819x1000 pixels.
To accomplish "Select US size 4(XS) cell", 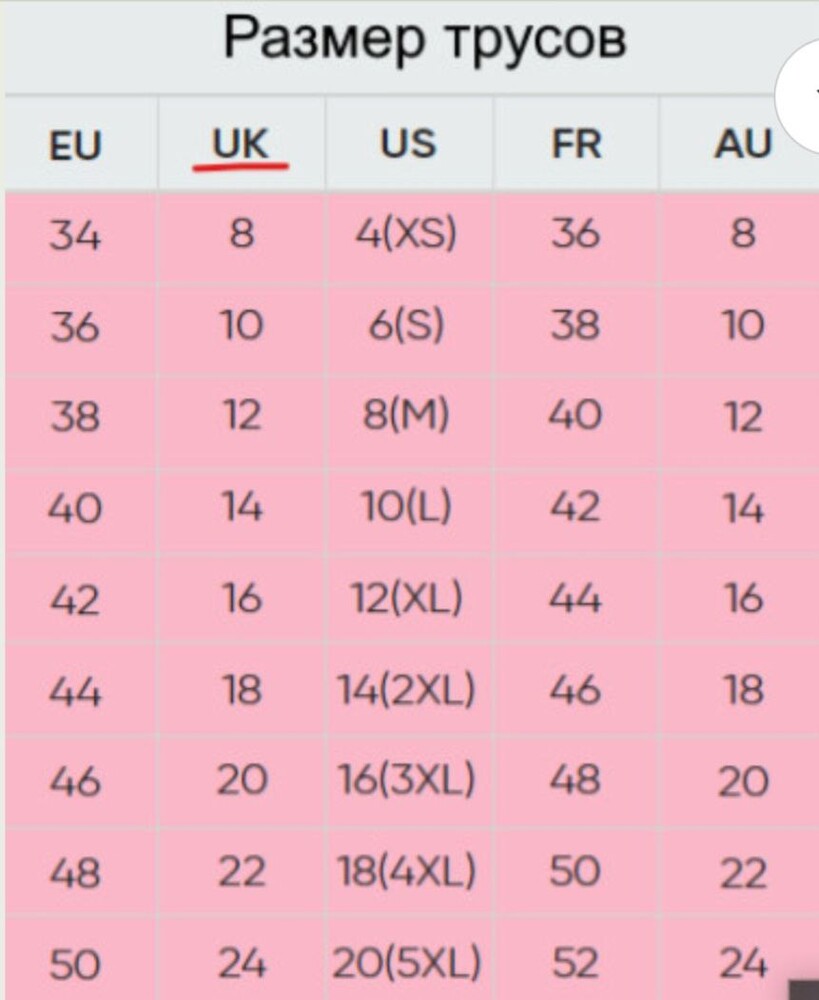I will (x=408, y=234).
